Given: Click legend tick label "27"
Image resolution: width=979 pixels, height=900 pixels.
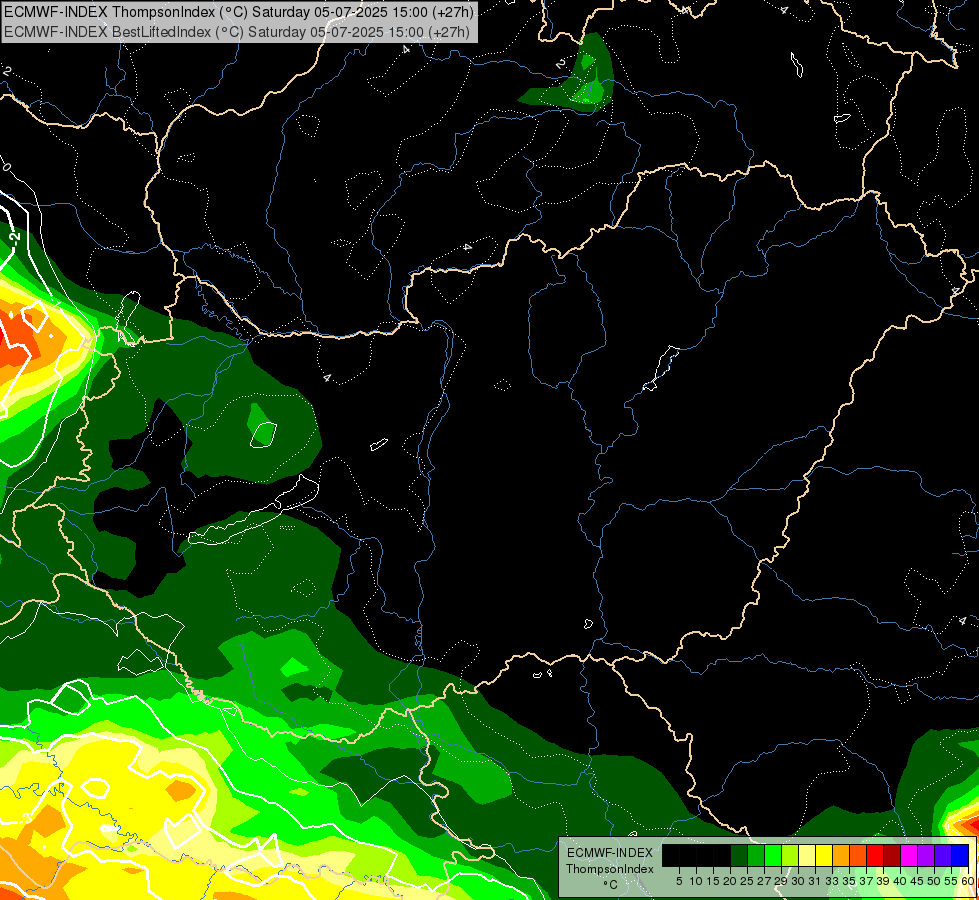Looking at the screenshot, I should [x=764, y=881].
